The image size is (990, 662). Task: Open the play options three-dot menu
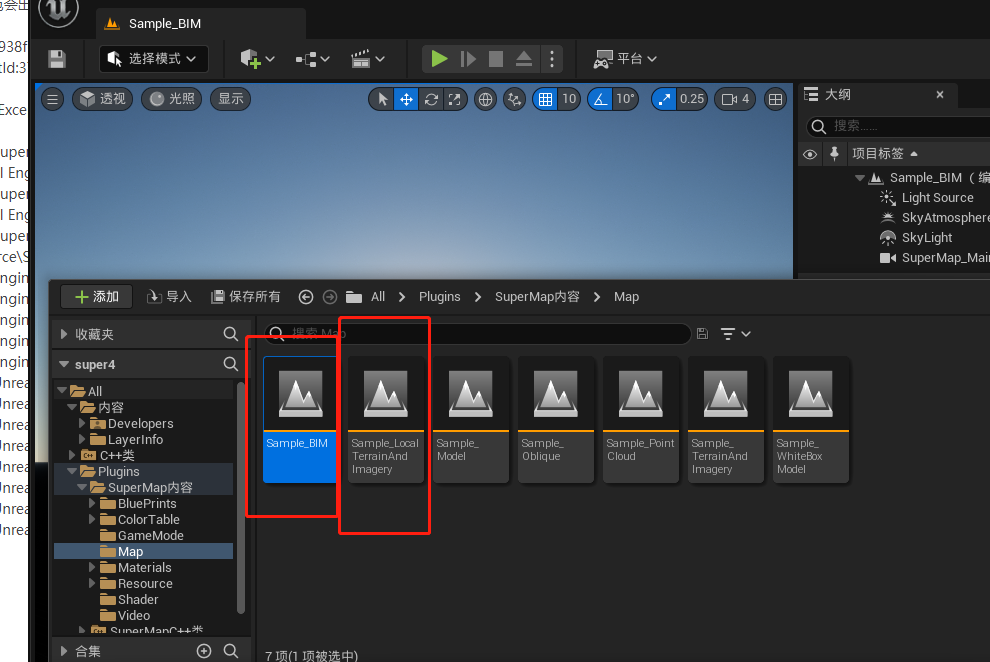click(x=552, y=59)
